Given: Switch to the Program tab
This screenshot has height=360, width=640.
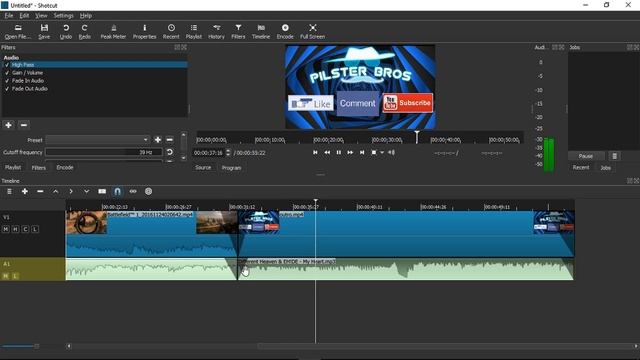Looking at the screenshot, I should 231,167.
